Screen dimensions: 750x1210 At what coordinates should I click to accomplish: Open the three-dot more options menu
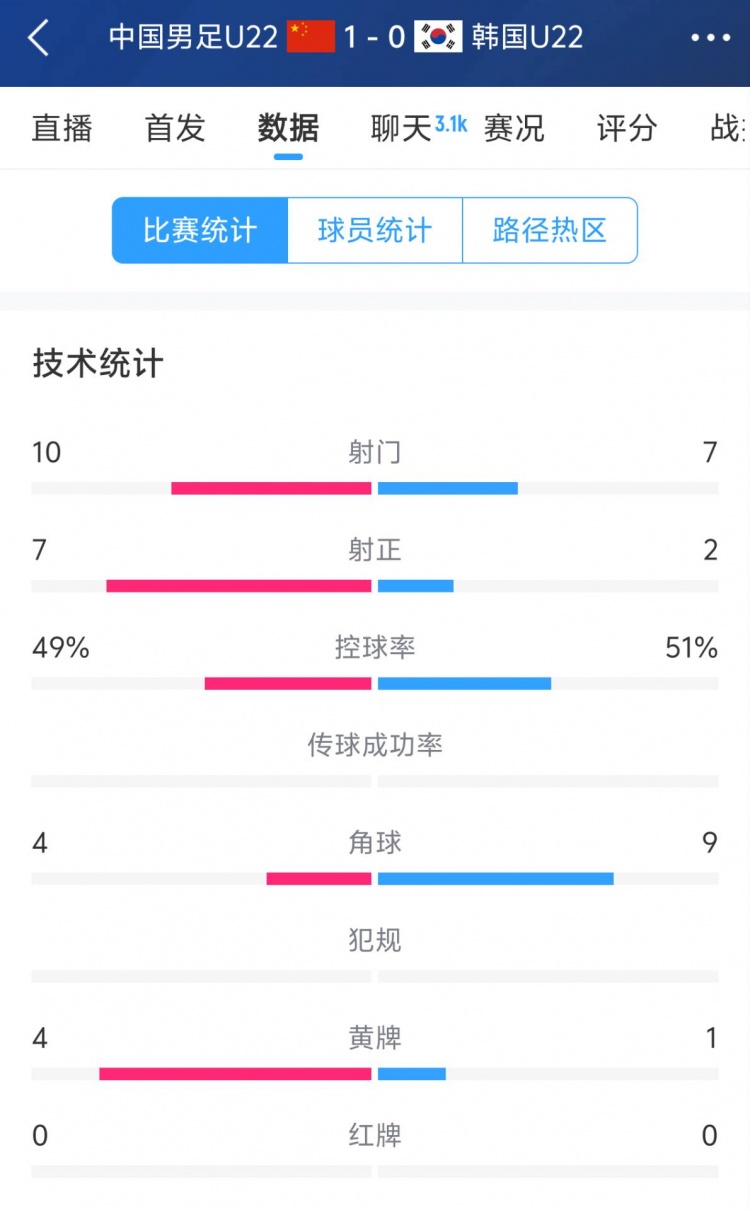711,38
